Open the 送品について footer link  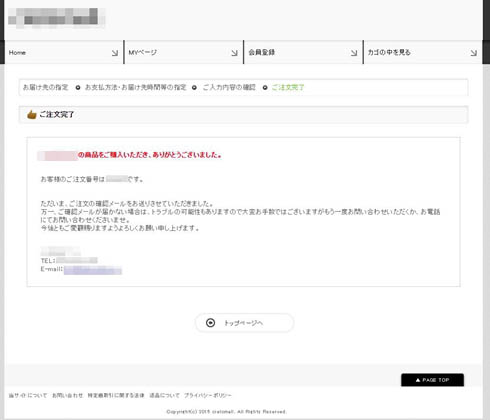point(164,395)
